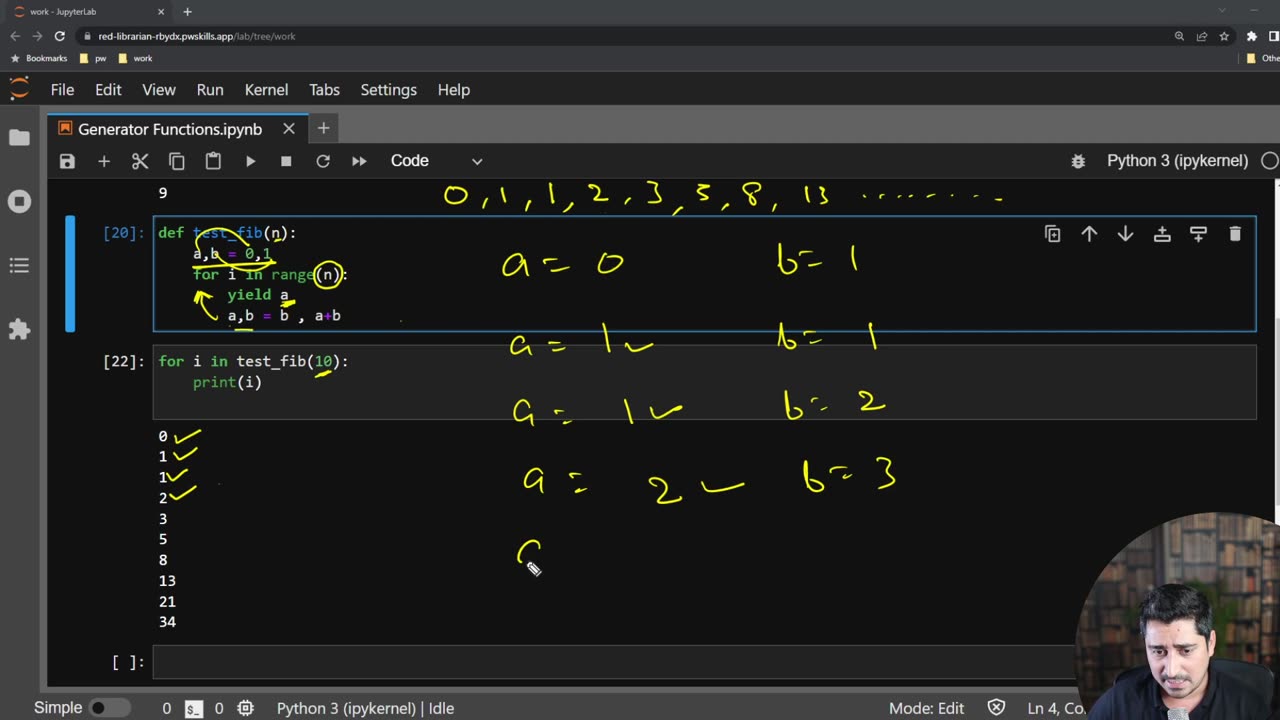Open the Bookmarks bookmark folder

coord(39,58)
